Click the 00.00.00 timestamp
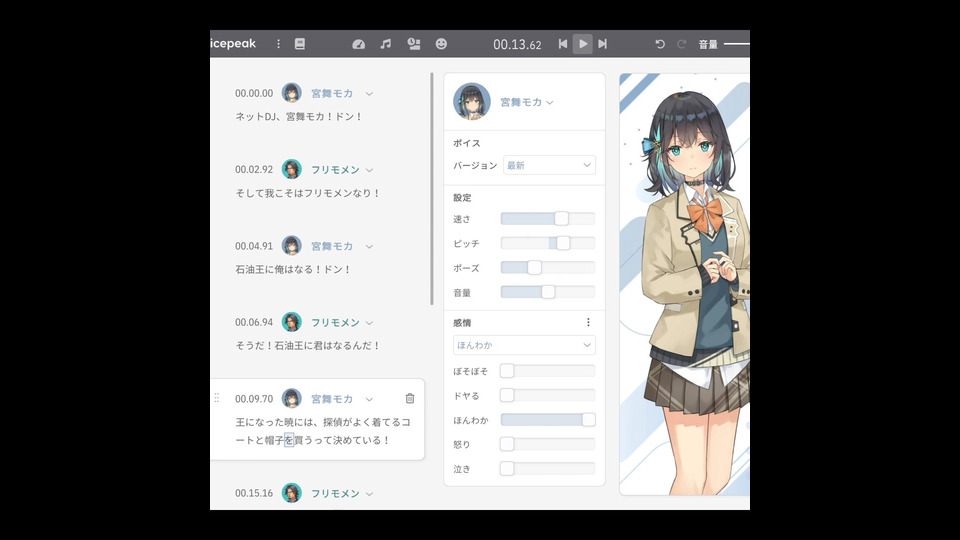Screen dimensions: 960x540 coord(254,94)
